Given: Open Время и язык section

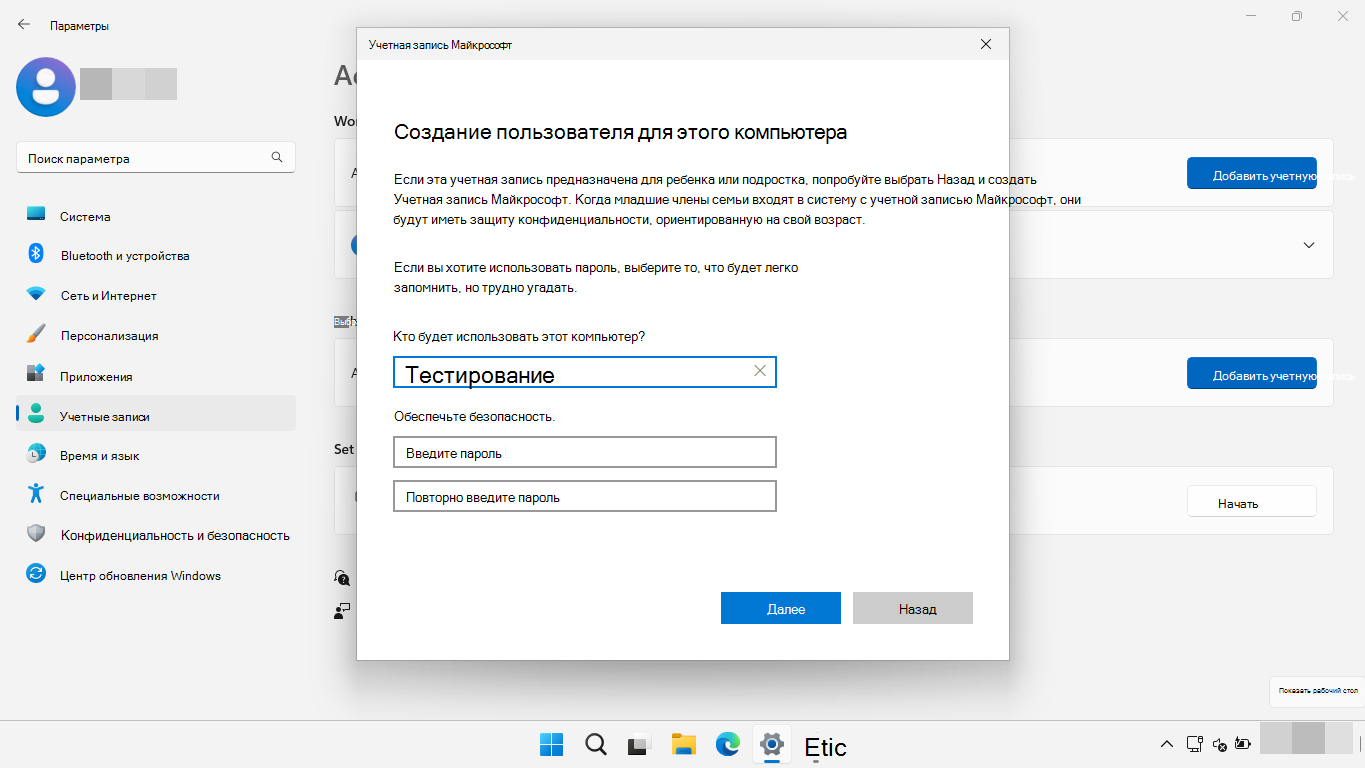Looking at the screenshot, I should pos(156,455).
